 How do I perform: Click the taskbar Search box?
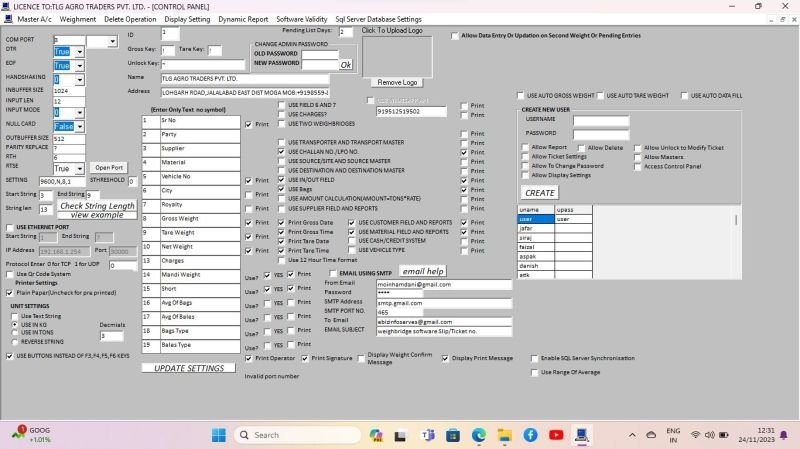tap(297, 435)
